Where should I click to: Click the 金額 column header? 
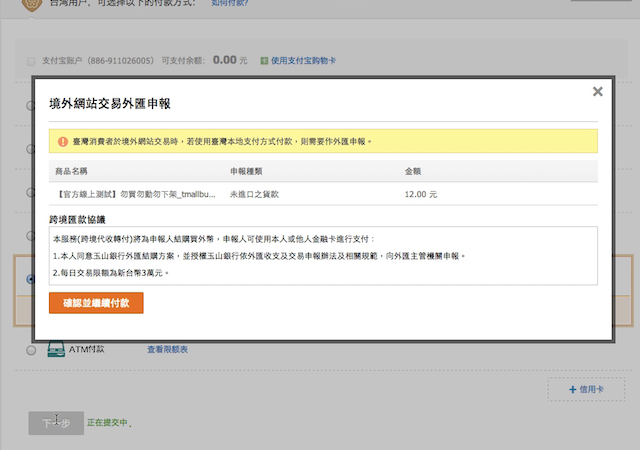tap(413, 171)
